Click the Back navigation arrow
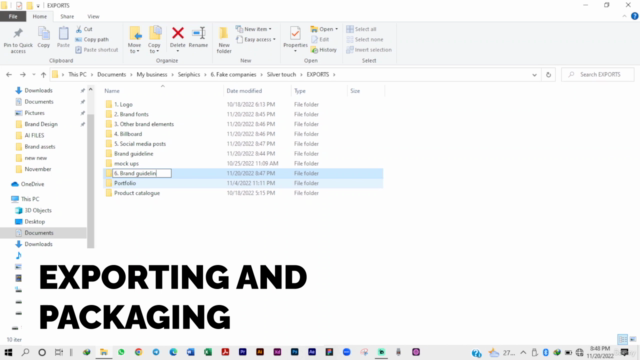The image size is (640, 360). pos(9,75)
